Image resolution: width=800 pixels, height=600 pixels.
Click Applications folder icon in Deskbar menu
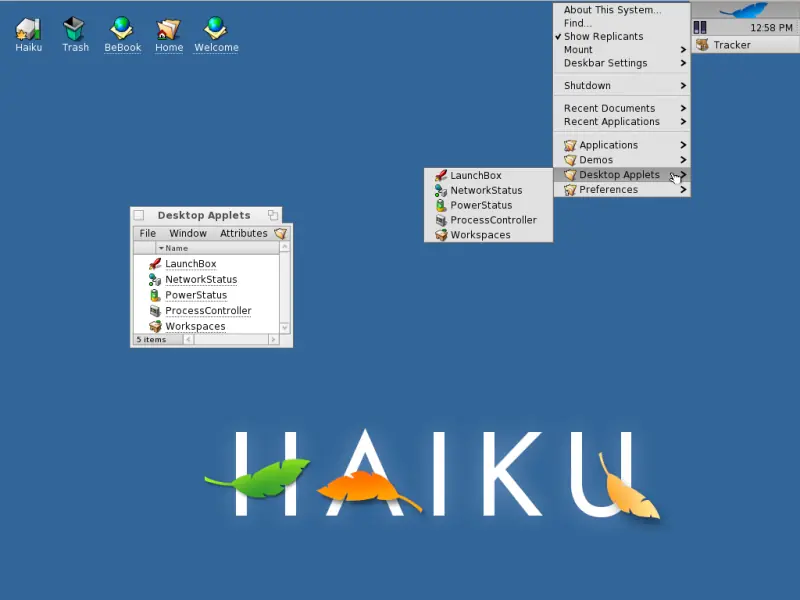(x=570, y=145)
